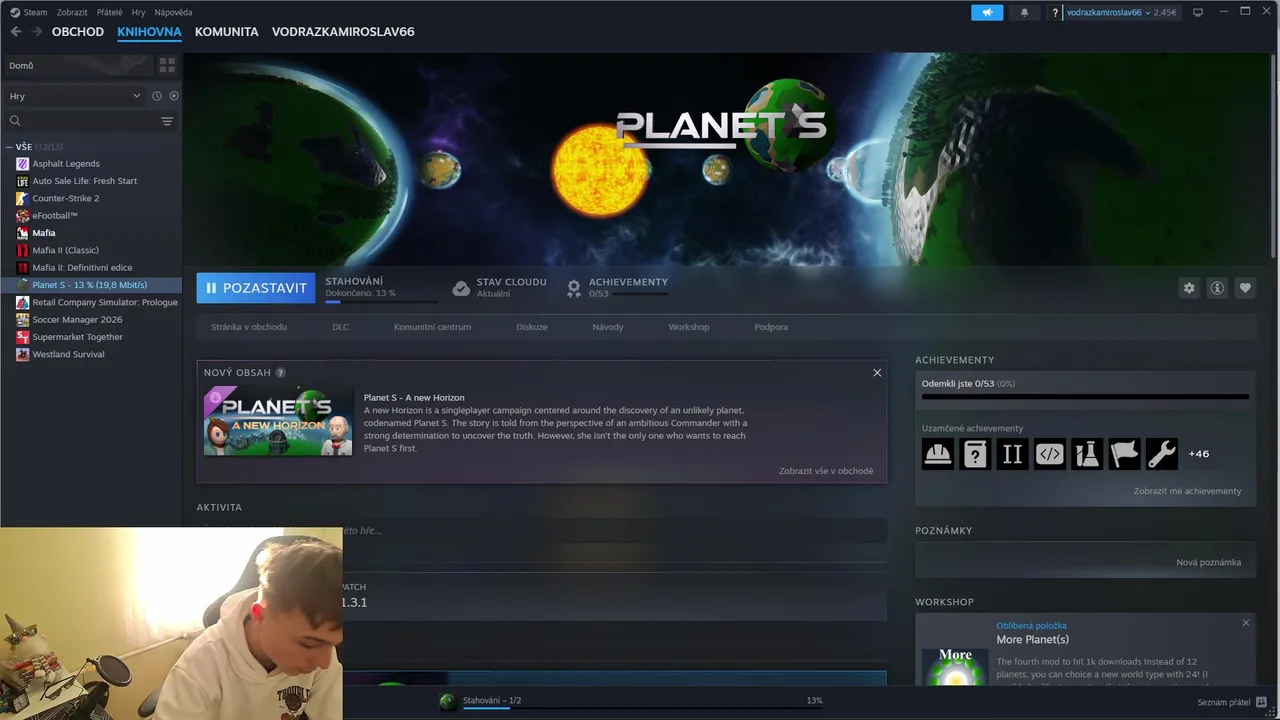Open the Hry category dropdown
This screenshot has height=720, width=1280.
[75, 96]
